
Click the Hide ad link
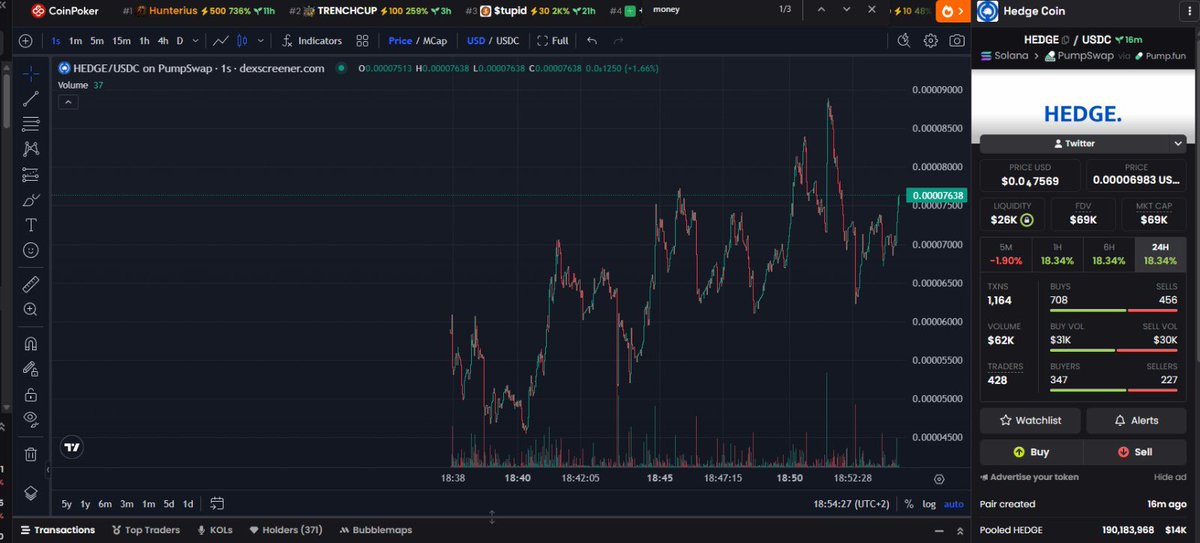coord(1169,477)
